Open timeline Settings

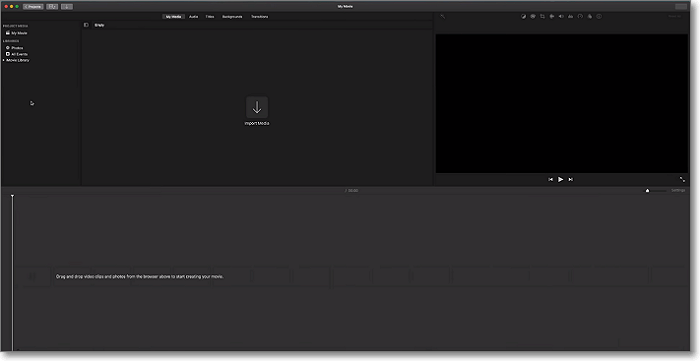click(x=678, y=191)
